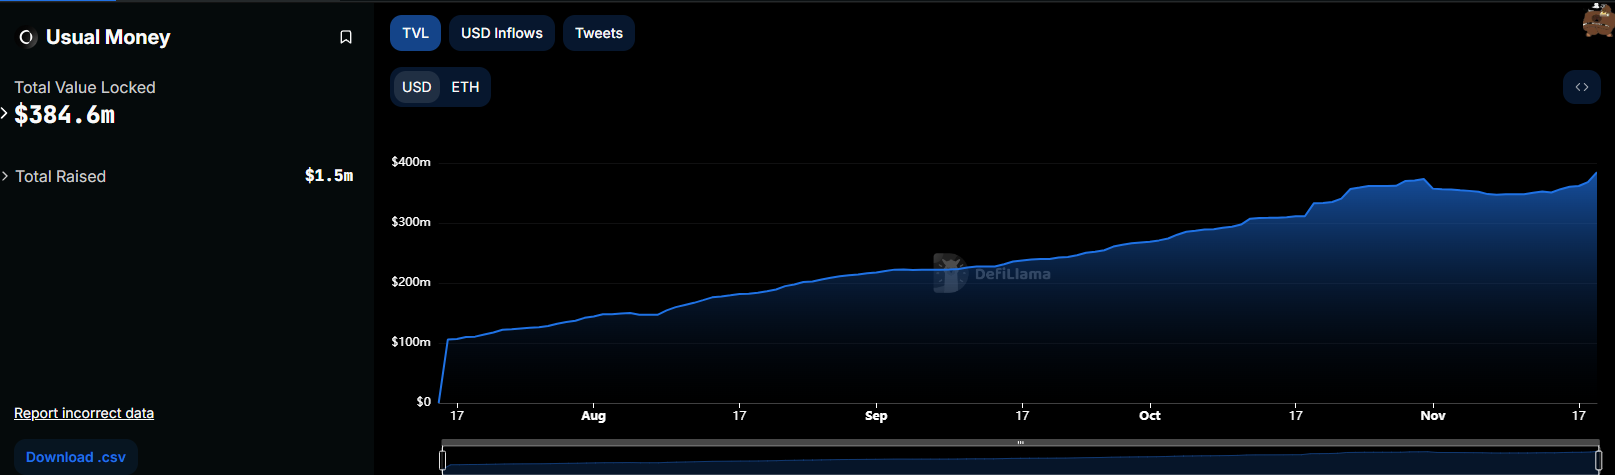The width and height of the screenshot is (1615, 475).
Task: Click the $100m y-axis label
Action: 411,341
